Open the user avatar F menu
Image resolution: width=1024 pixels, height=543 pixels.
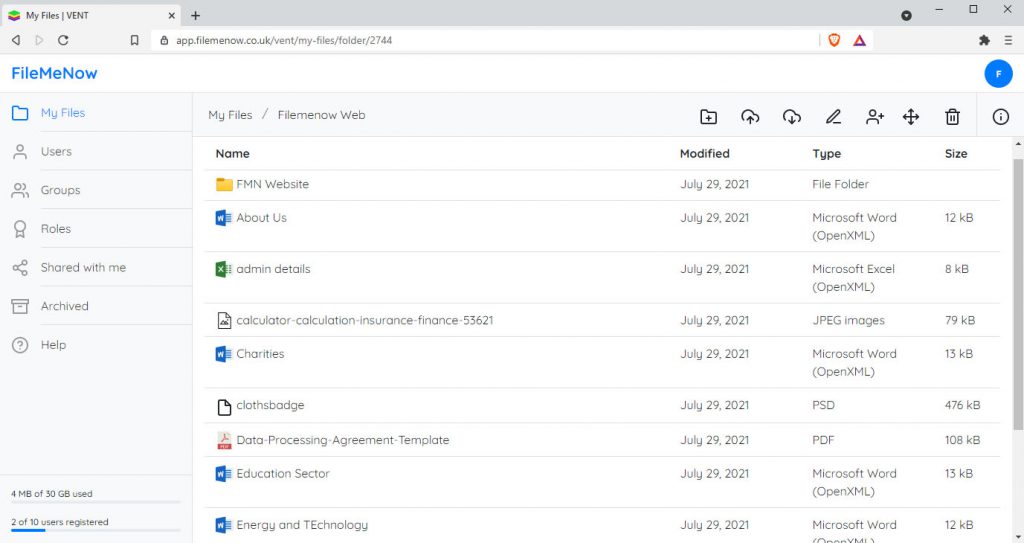coord(999,74)
